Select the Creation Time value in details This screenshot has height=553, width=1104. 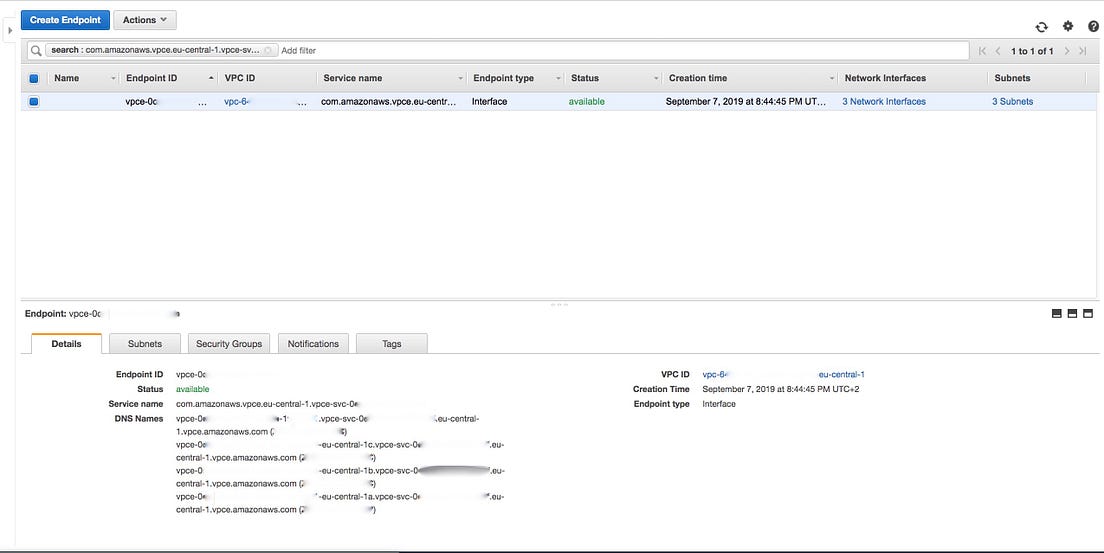(781, 390)
